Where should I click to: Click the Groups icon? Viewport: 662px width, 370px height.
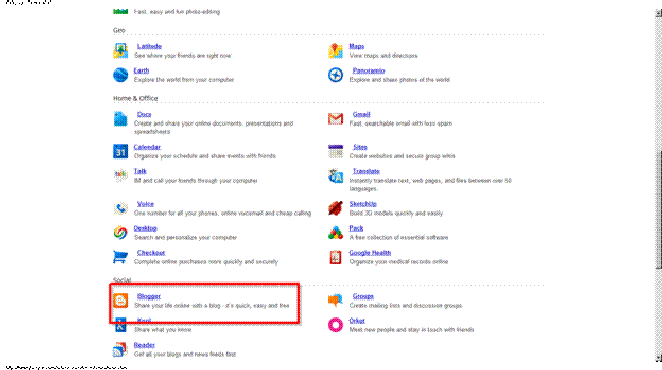click(335, 300)
